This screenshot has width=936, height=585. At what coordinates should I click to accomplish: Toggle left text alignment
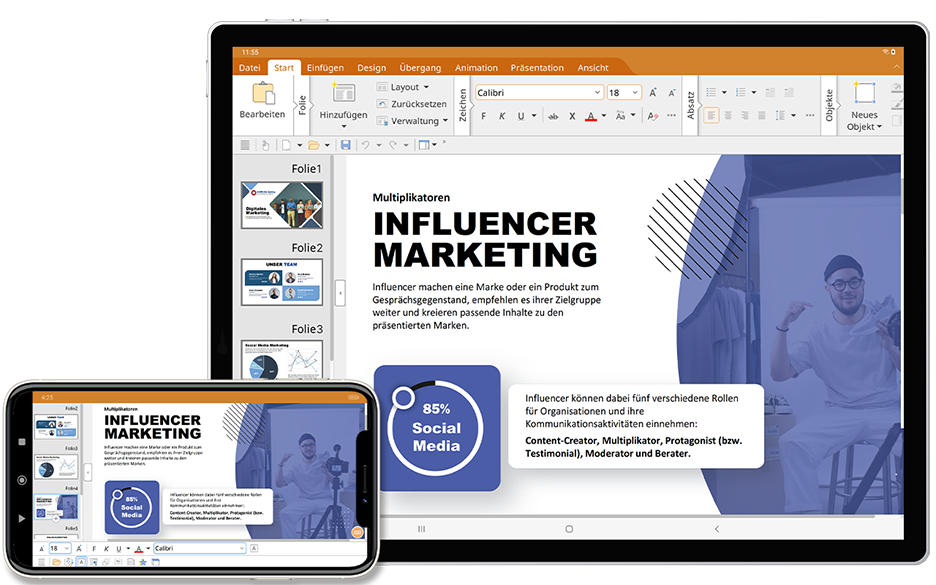(710, 115)
